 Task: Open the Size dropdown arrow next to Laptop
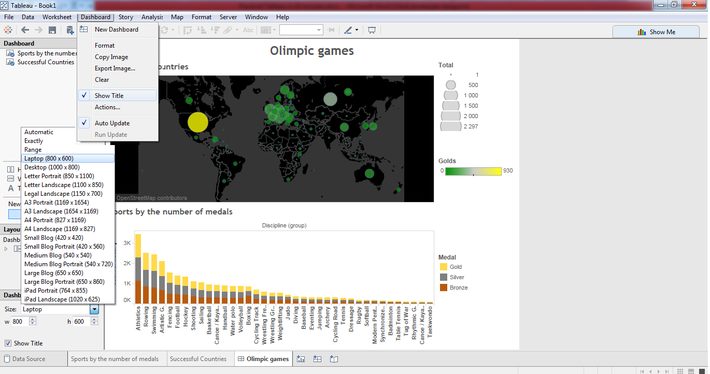(94, 309)
